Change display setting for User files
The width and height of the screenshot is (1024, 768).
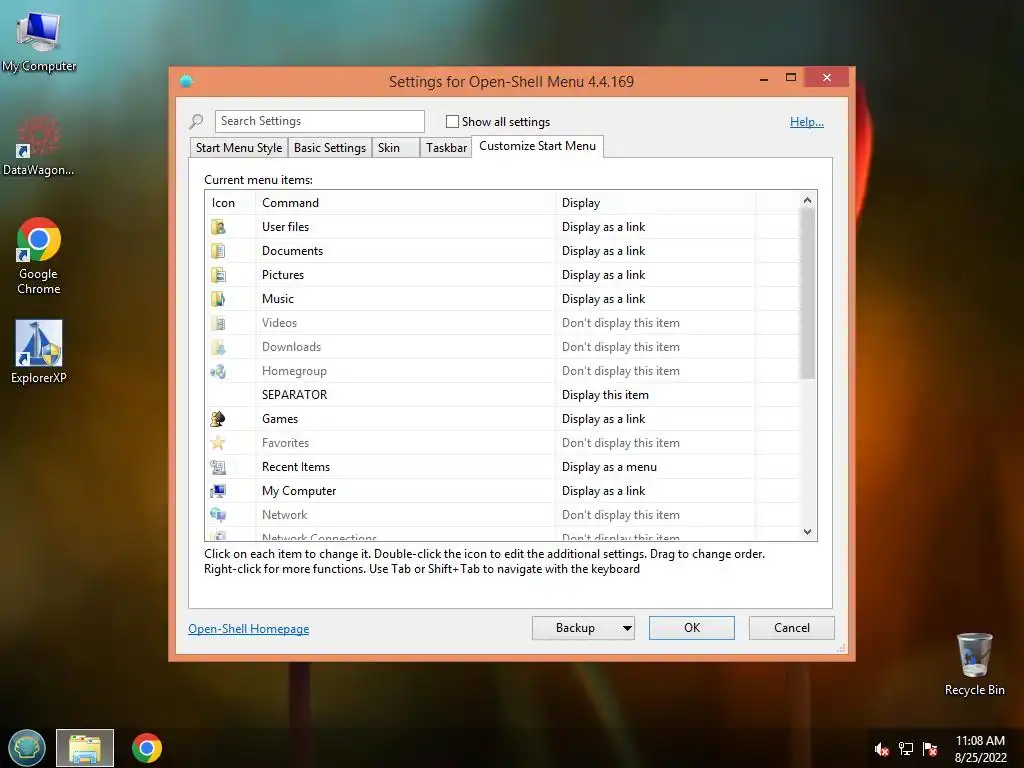point(603,227)
